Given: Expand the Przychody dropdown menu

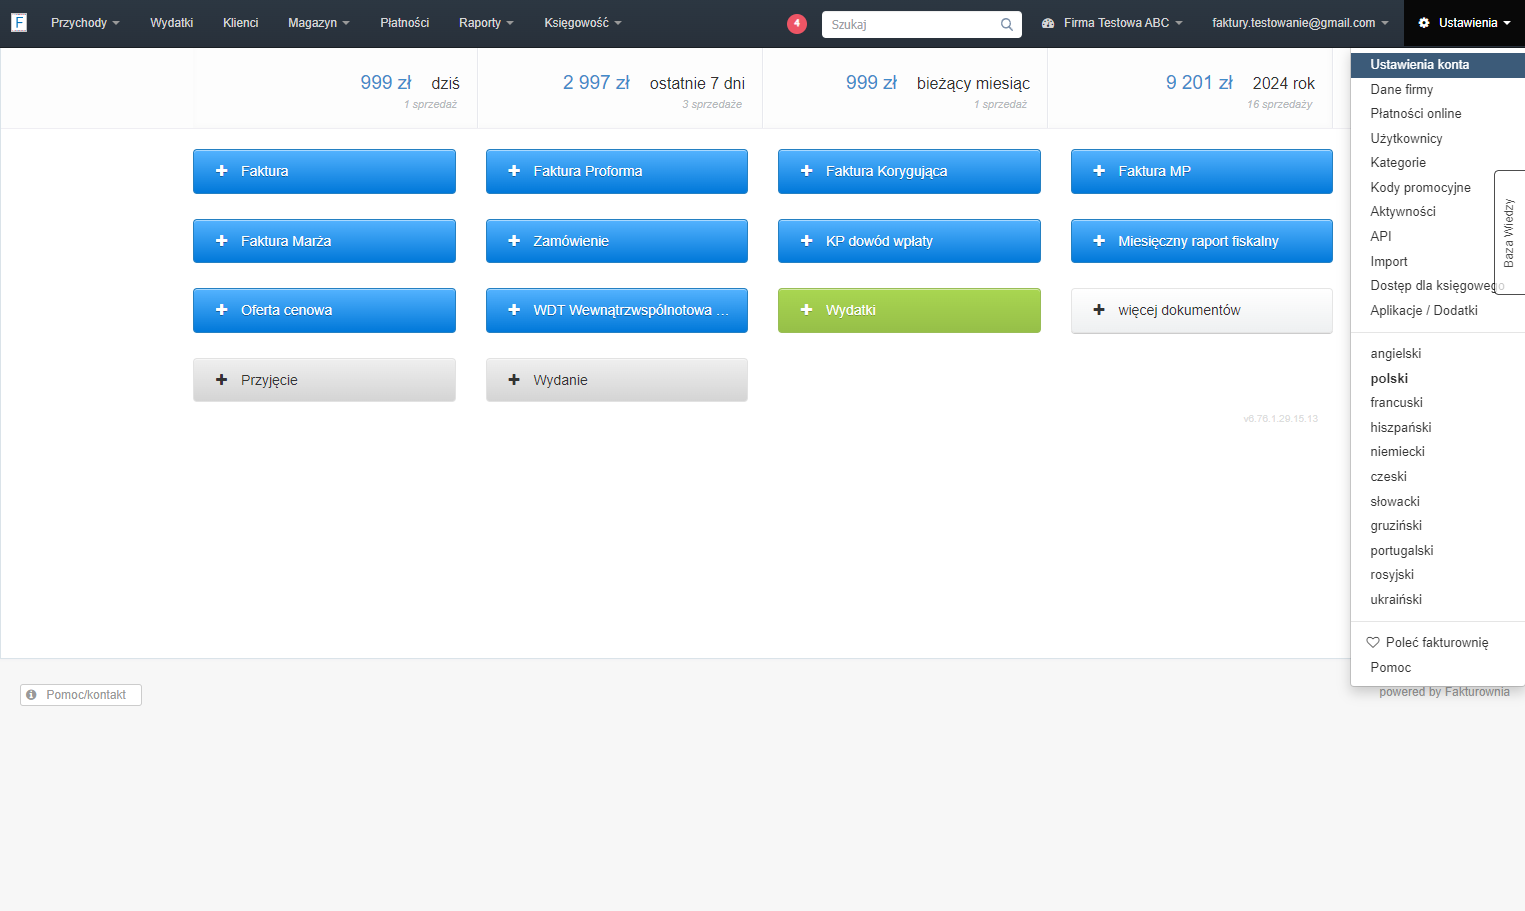Looking at the screenshot, I should click(85, 23).
